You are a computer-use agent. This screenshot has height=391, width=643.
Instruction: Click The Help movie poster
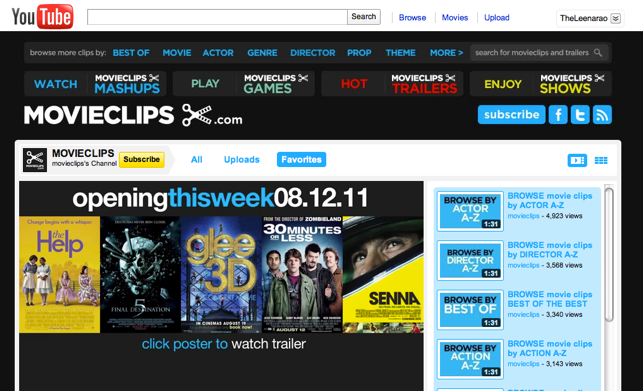(x=59, y=274)
